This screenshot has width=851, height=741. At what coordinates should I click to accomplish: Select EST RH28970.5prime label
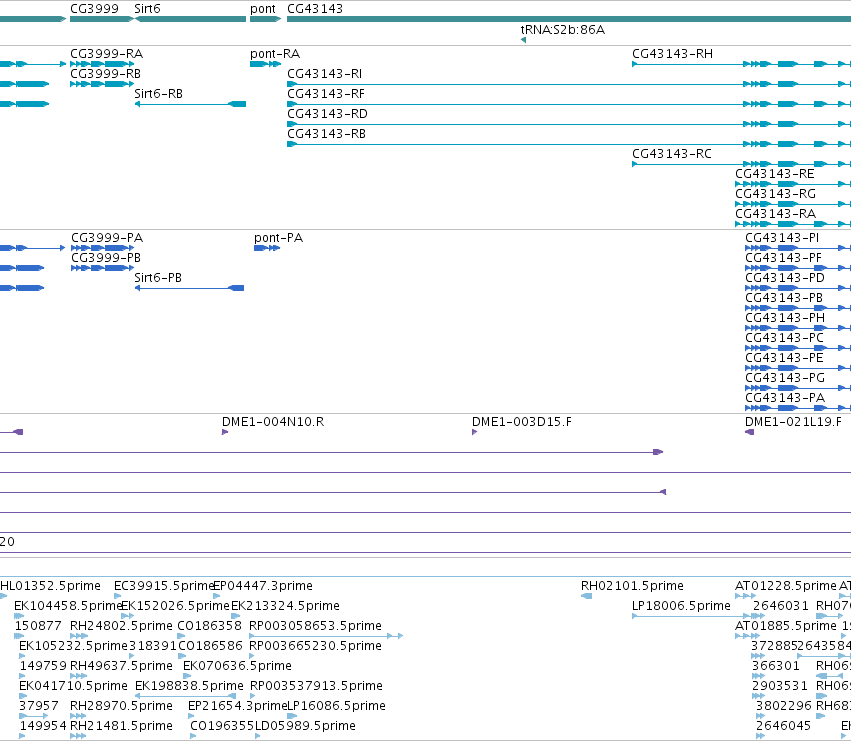click(x=122, y=706)
